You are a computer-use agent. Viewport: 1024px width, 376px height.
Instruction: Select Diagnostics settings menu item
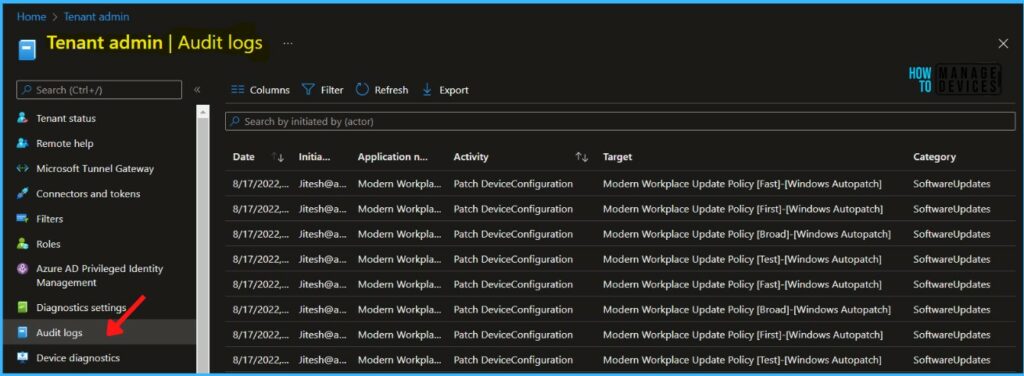(81, 307)
